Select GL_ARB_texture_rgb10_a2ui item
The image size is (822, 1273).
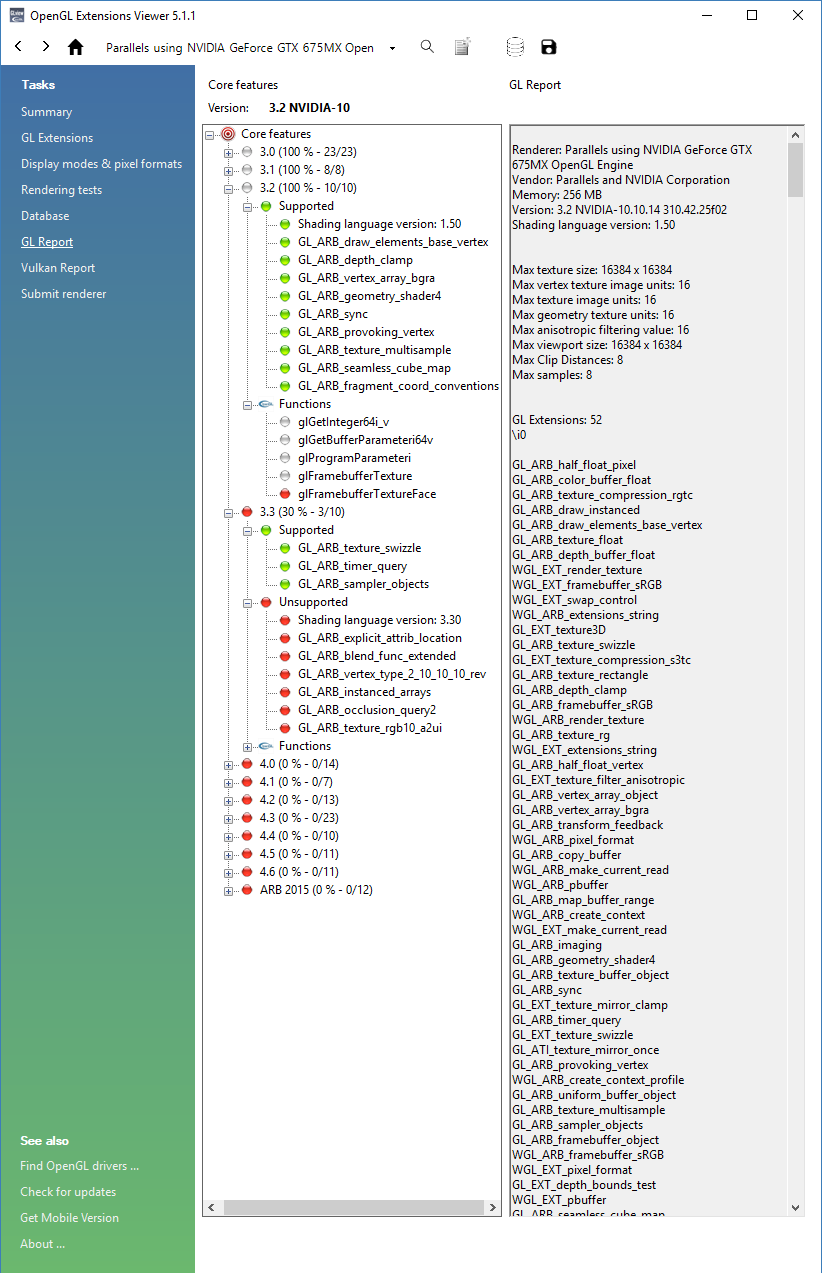pyautogui.click(x=370, y=728)
